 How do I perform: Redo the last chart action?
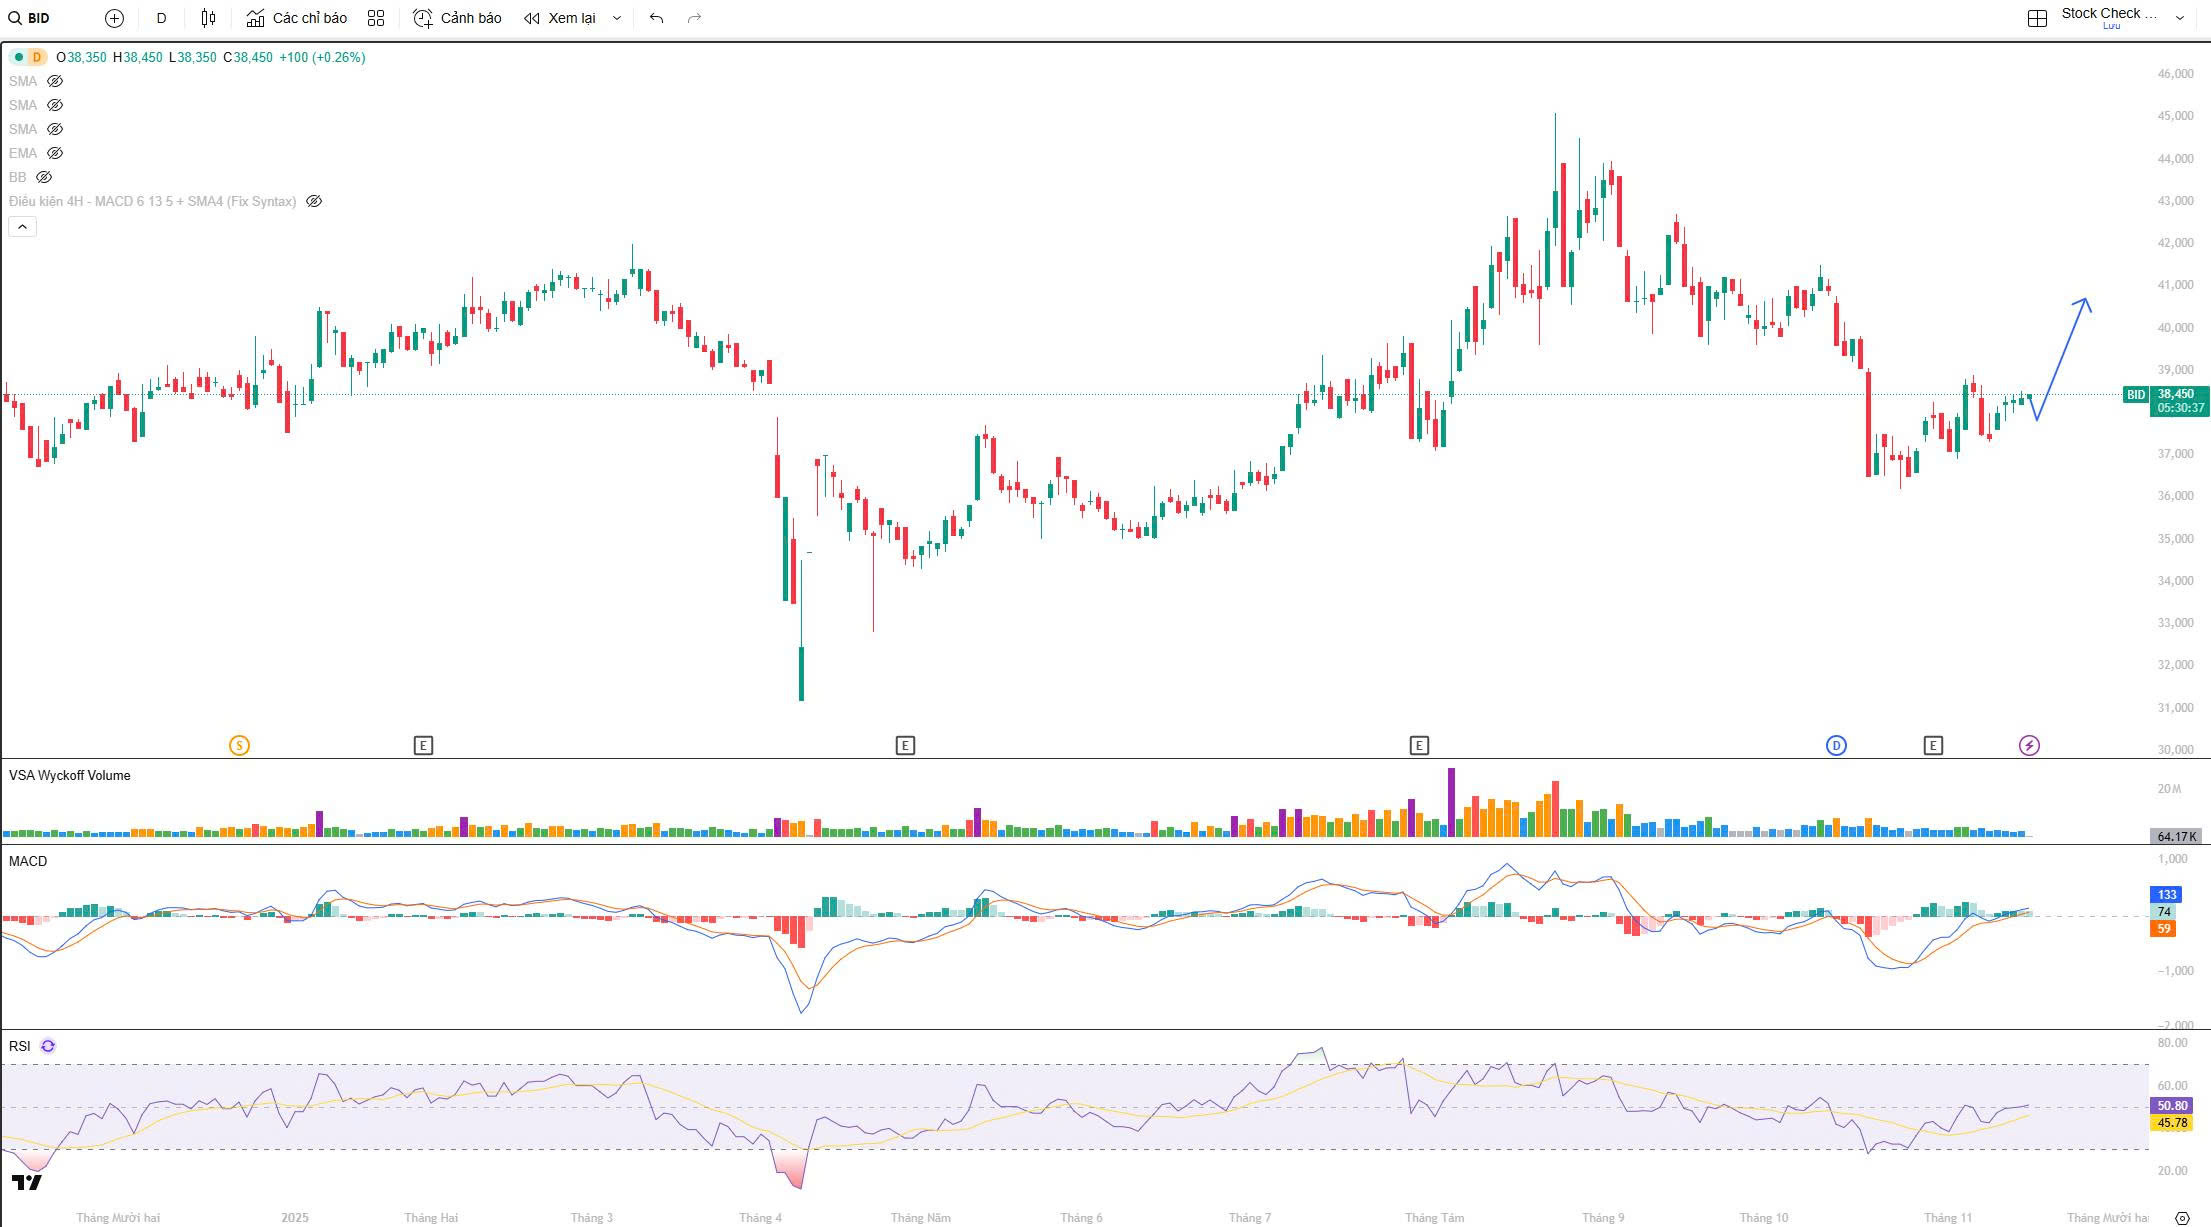695,18
